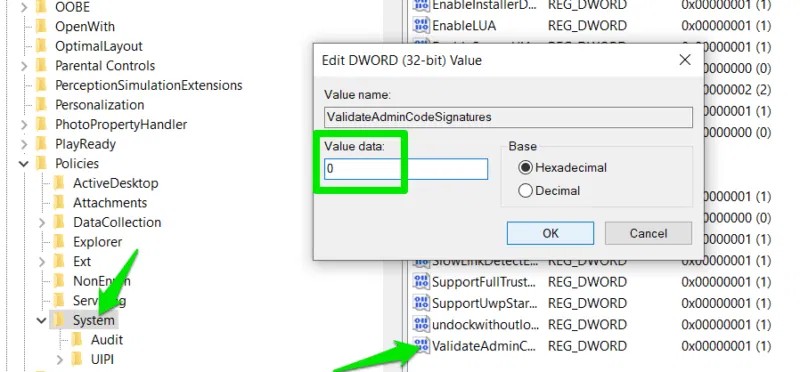Screen dimensions: 800x372
Task: Select the Attachments key in the tree
Action: [x=110, y=203]
